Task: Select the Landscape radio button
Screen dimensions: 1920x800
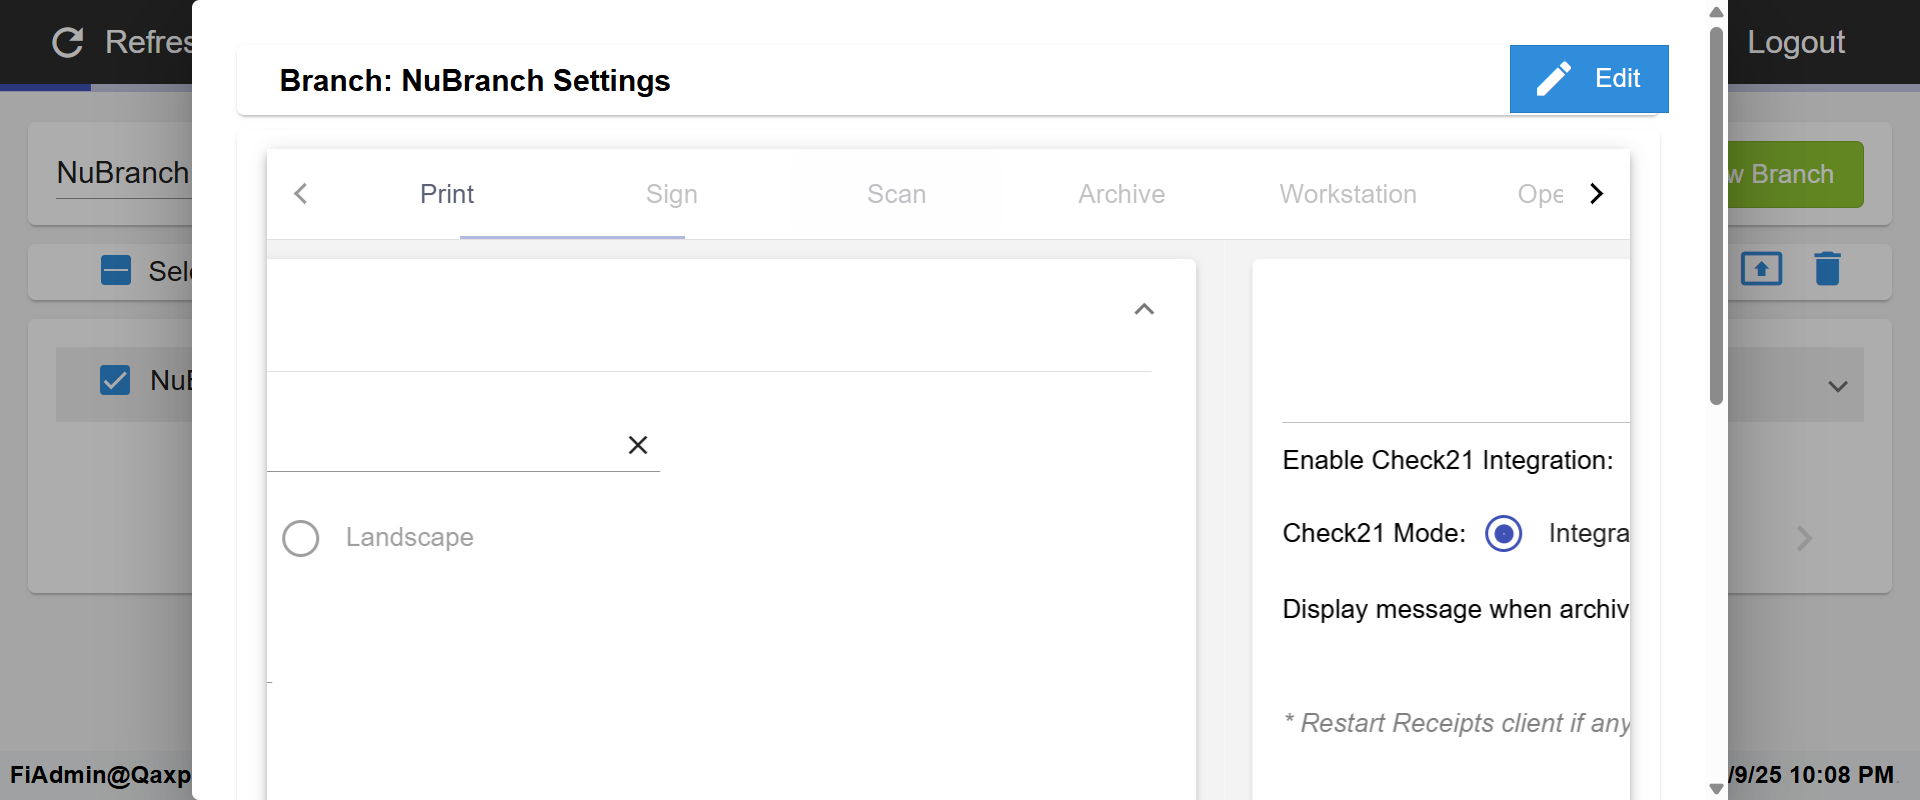Action: tap(301, 538)
